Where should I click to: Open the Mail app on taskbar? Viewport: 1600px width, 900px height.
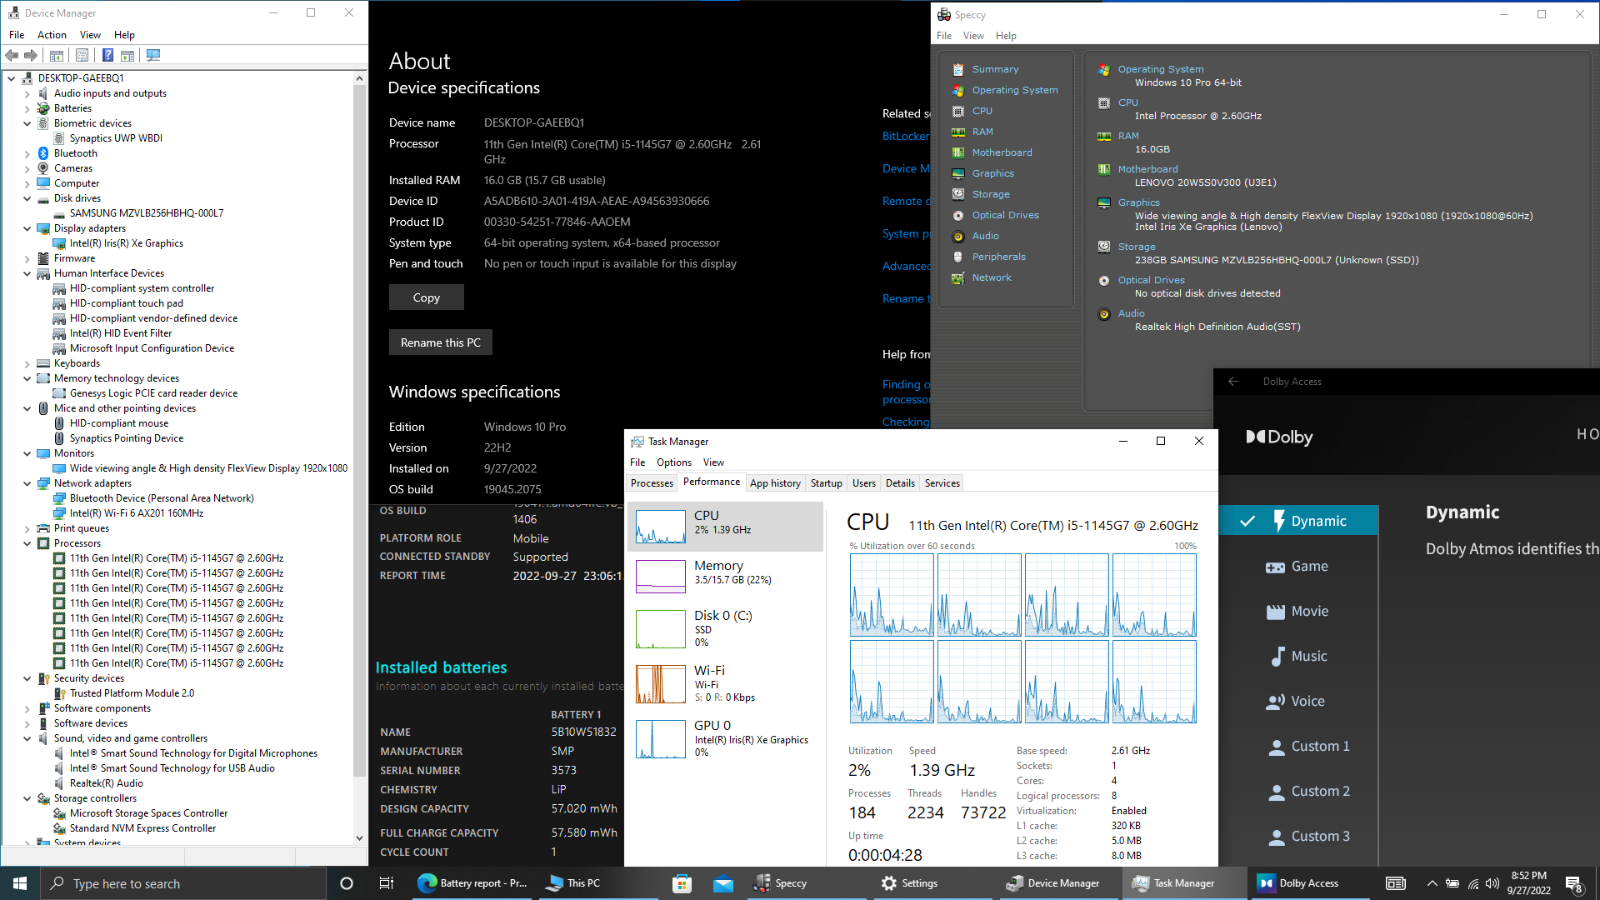(x=723, y=883)
